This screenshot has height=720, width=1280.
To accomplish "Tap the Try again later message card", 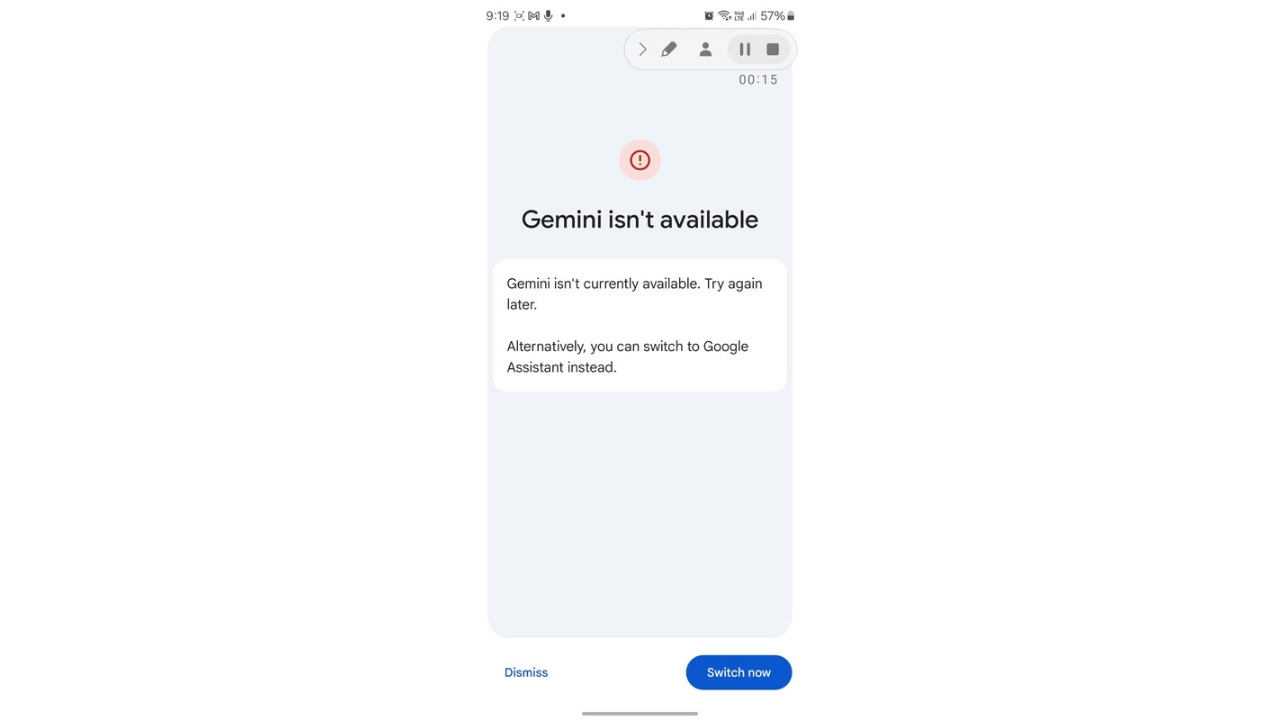I will pos(640,325).
